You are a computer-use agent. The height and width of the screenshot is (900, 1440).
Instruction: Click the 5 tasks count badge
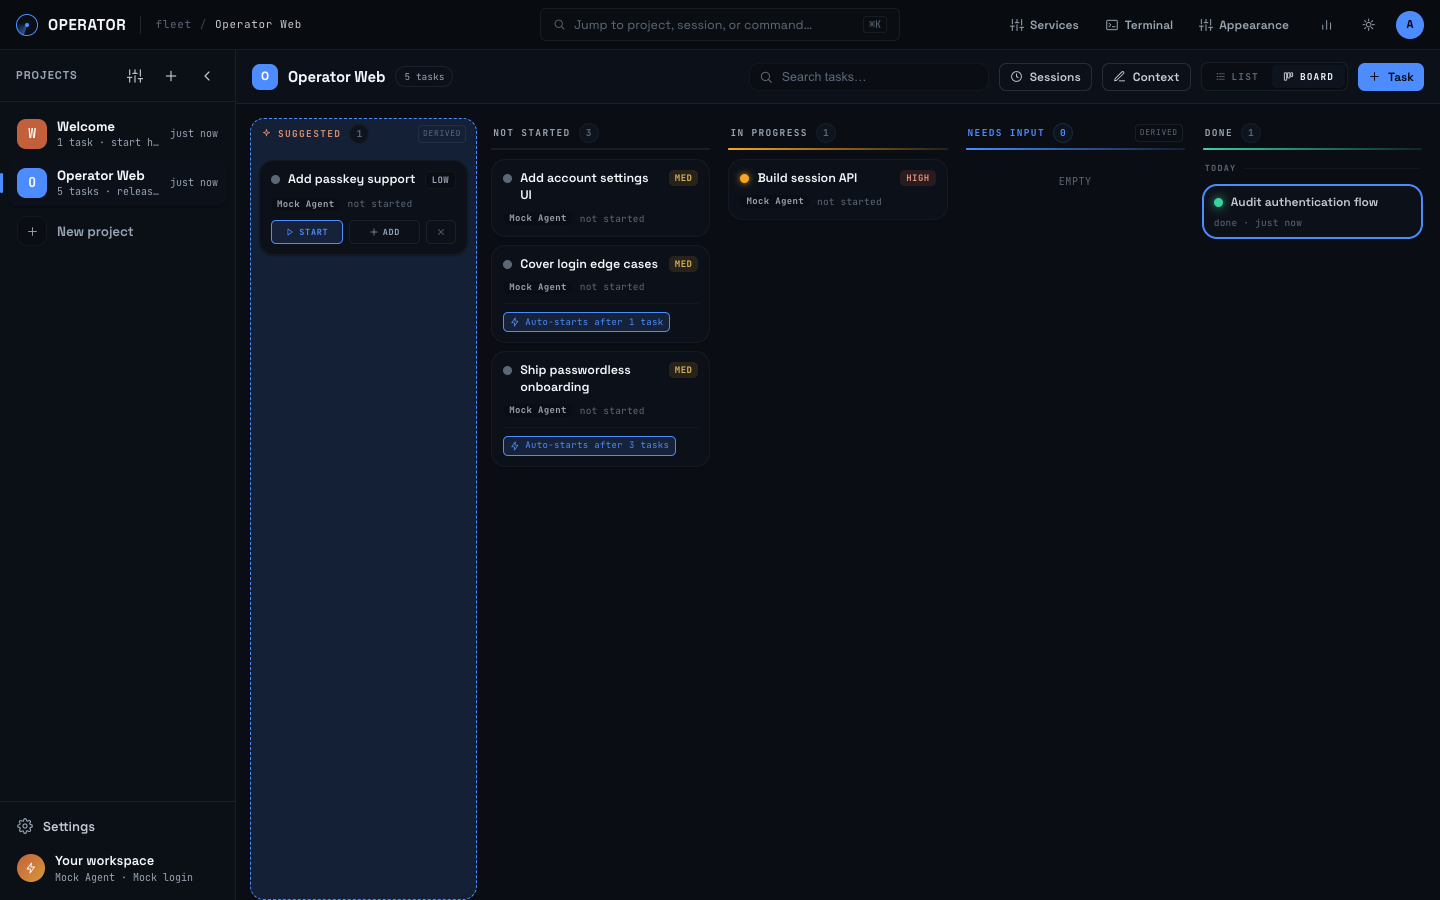click(x=424, y=77)
